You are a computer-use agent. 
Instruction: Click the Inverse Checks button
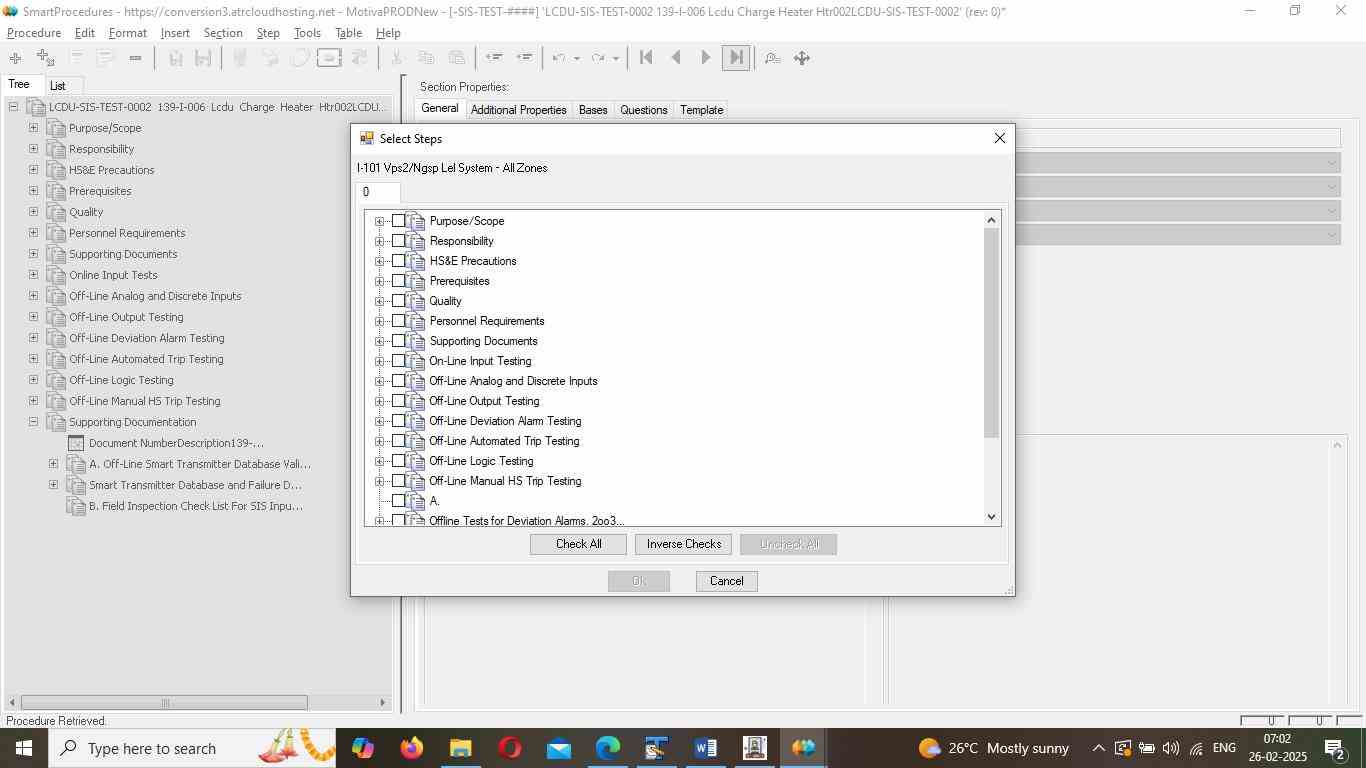pos(684,544)
